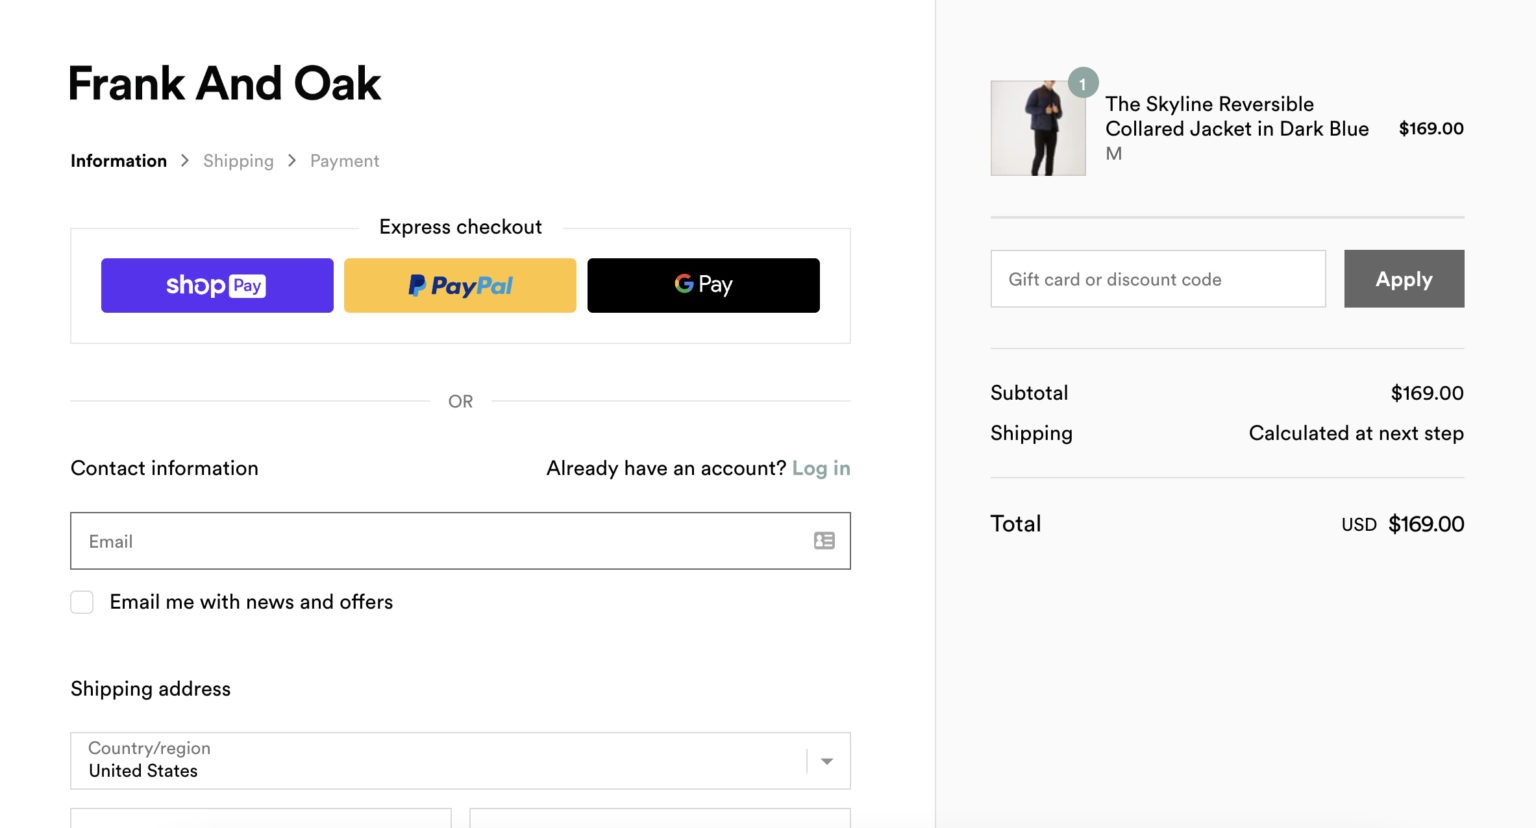Switch to the Payment breadcrumb step
The width and height of the screenshot is (1536, 828).
click(344, 160)
